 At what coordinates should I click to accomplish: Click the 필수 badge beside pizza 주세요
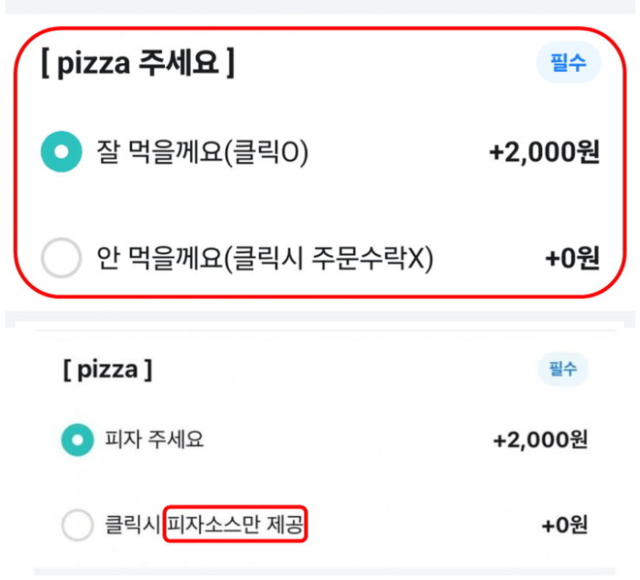click(568, 62)
